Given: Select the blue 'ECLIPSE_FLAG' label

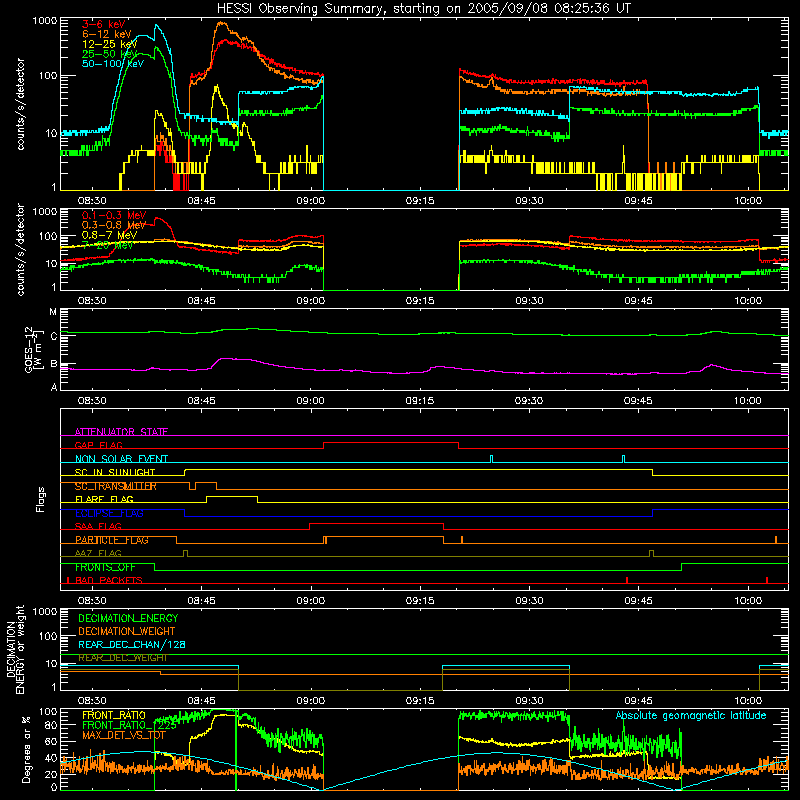Looking at the screenshot, I should 109,513.
